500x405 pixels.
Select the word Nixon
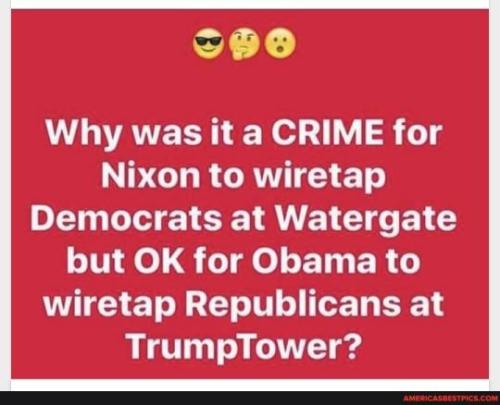(x=151, y=175)
